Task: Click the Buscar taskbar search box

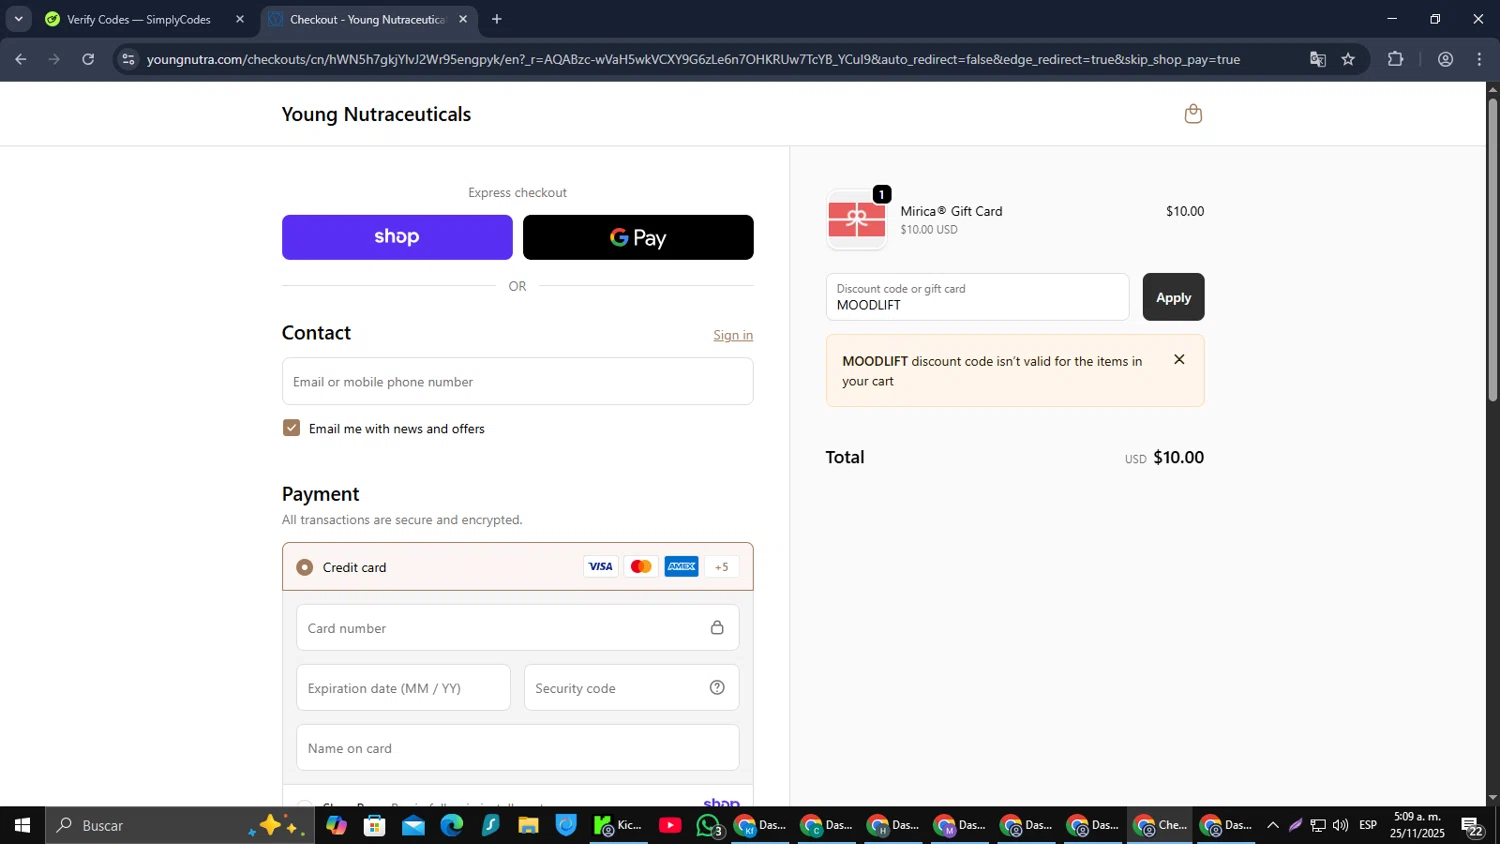Action: click(x=180, y=825)
